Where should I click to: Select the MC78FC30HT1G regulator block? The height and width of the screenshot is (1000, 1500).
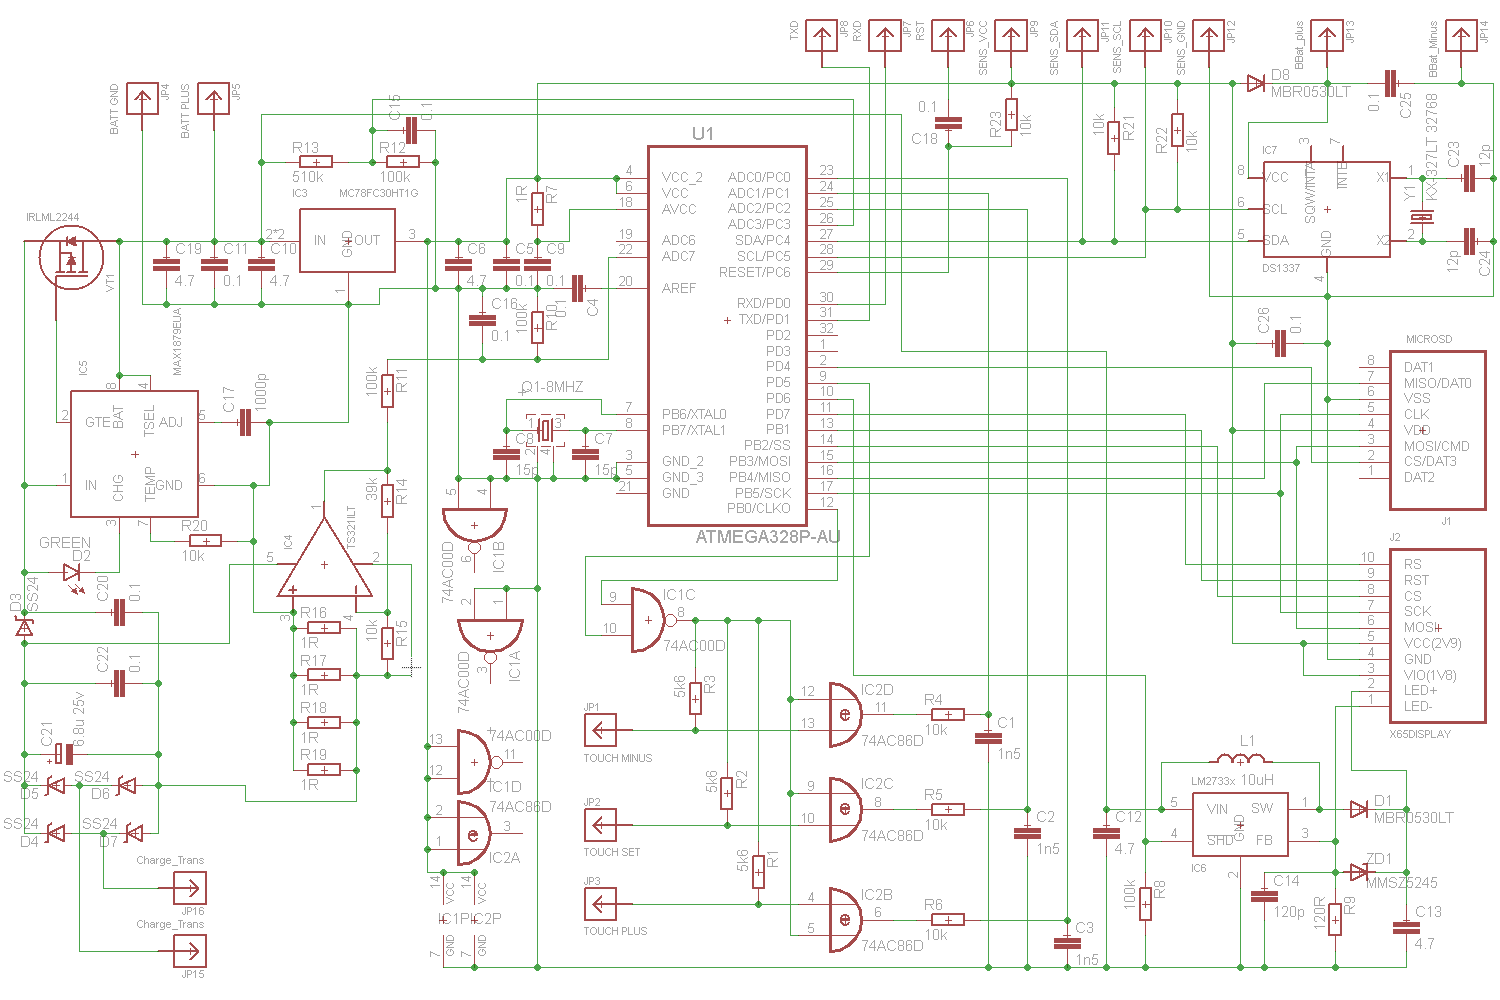(x=347, y=240)
